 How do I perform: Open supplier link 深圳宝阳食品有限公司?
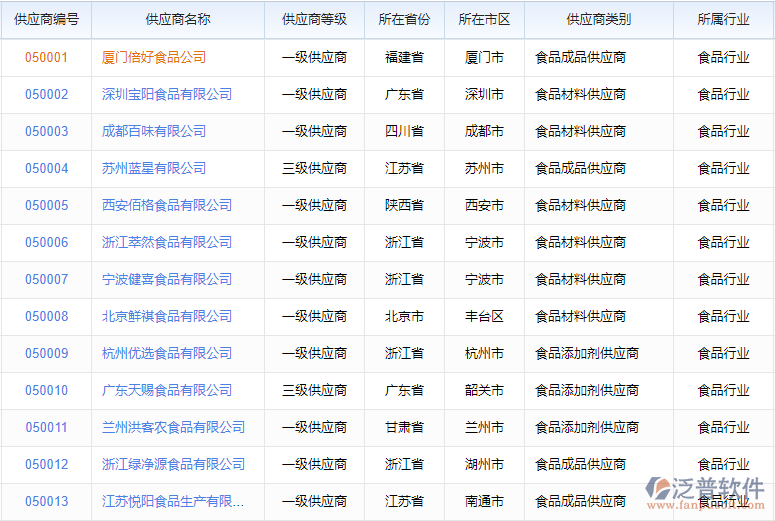click(167, 94)
